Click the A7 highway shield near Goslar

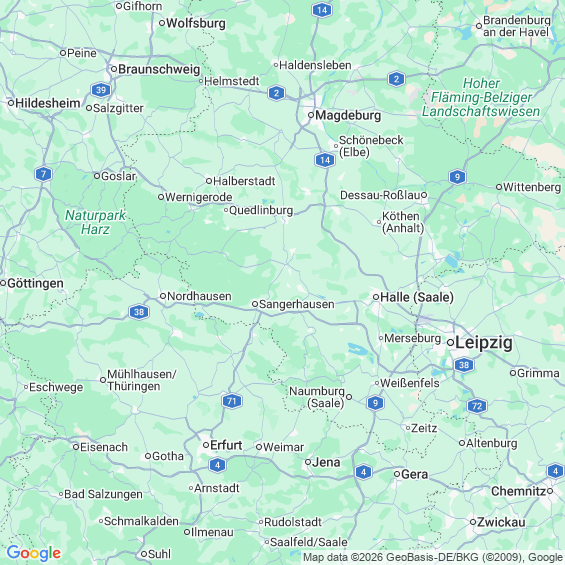point(44,174)
